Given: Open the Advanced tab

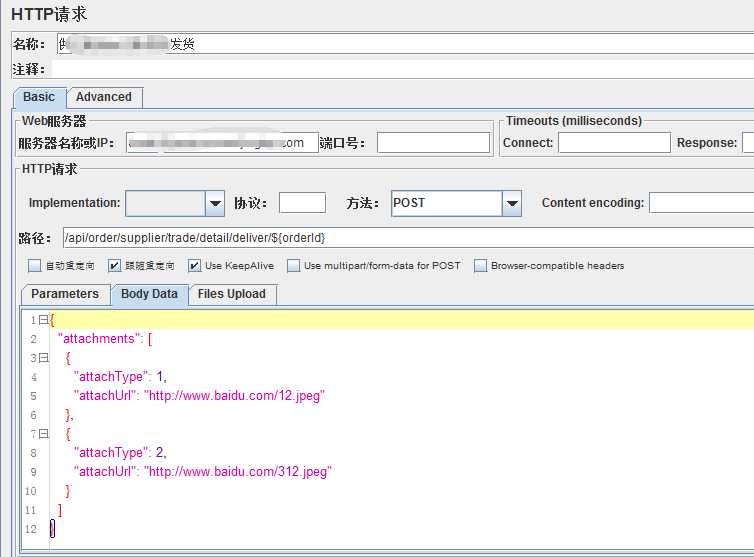Looking at the screenshot, I should pos(104,98).
